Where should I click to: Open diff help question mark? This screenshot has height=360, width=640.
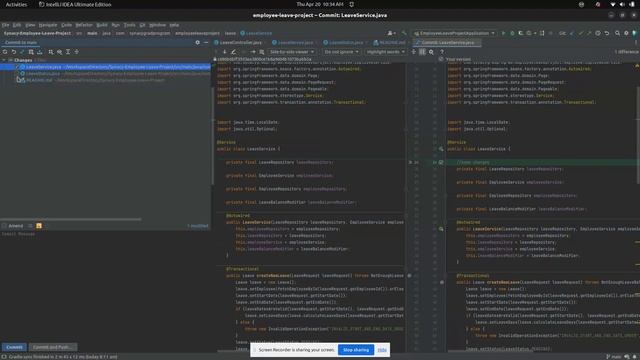point(442,52)
